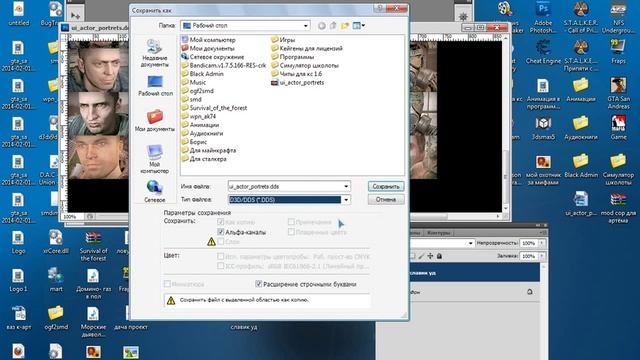Toggle the Как копию checkbox
640x360 pixels.
coord(221,222)
